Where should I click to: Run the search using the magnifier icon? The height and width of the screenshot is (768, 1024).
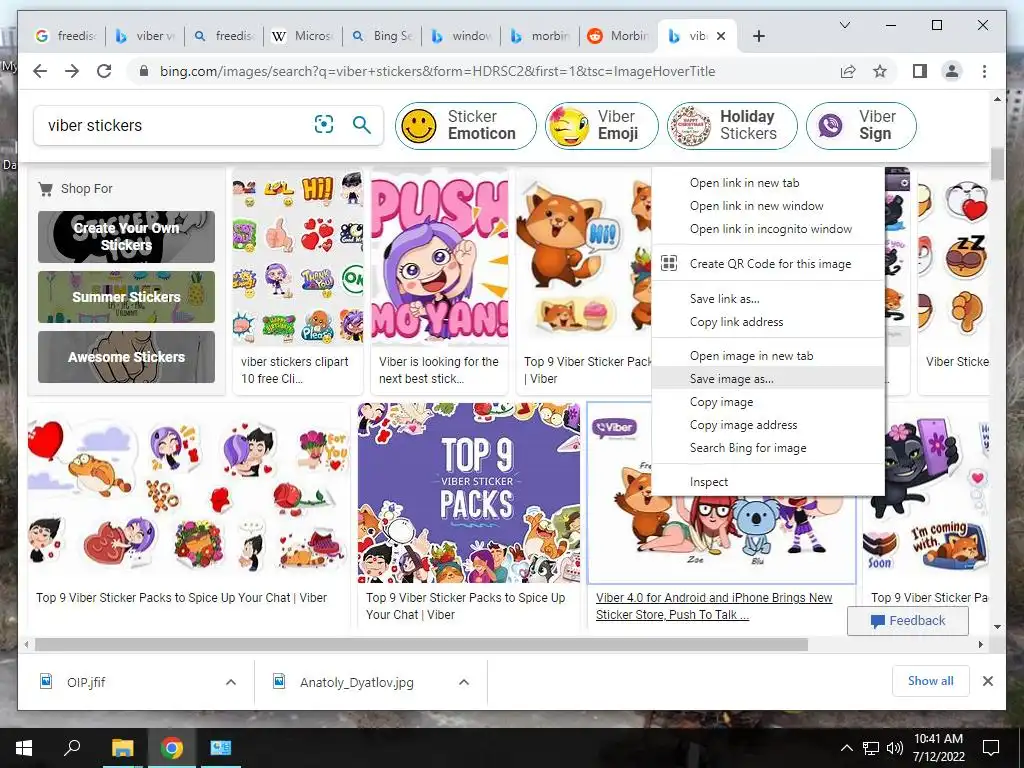362,124
